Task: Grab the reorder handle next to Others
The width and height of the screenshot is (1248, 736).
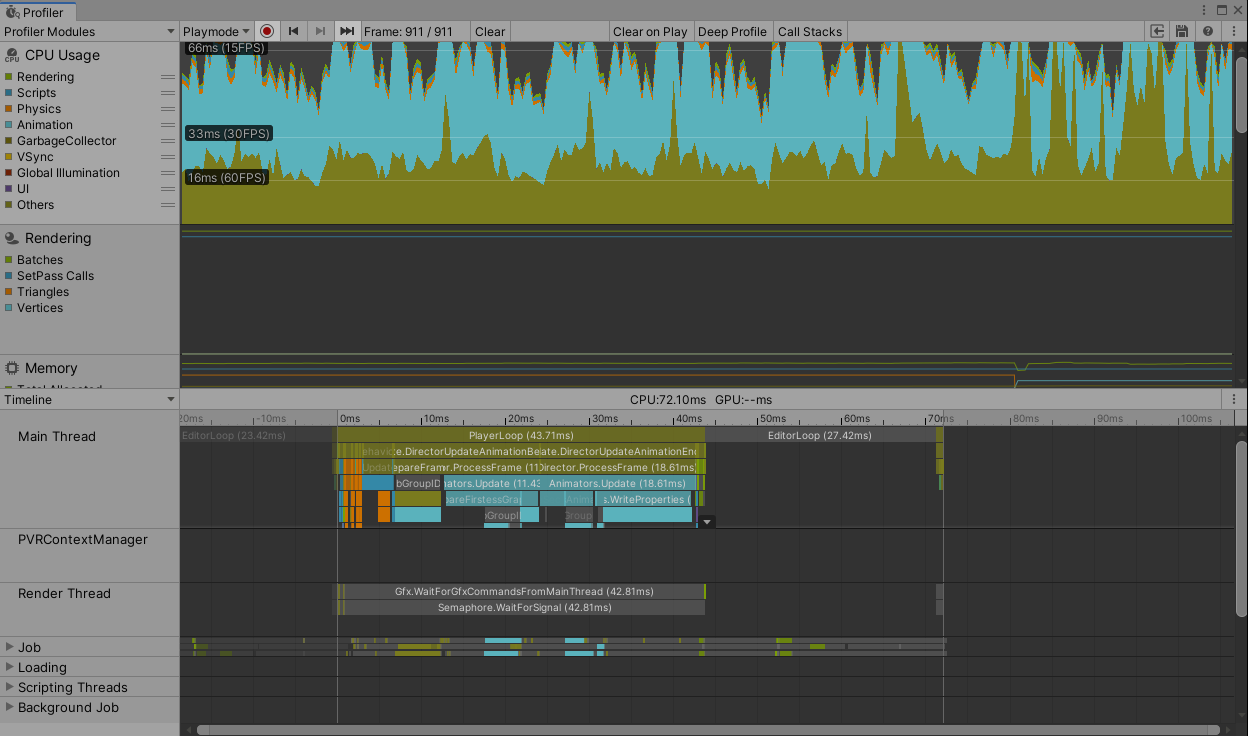Action: click(168, 205)
